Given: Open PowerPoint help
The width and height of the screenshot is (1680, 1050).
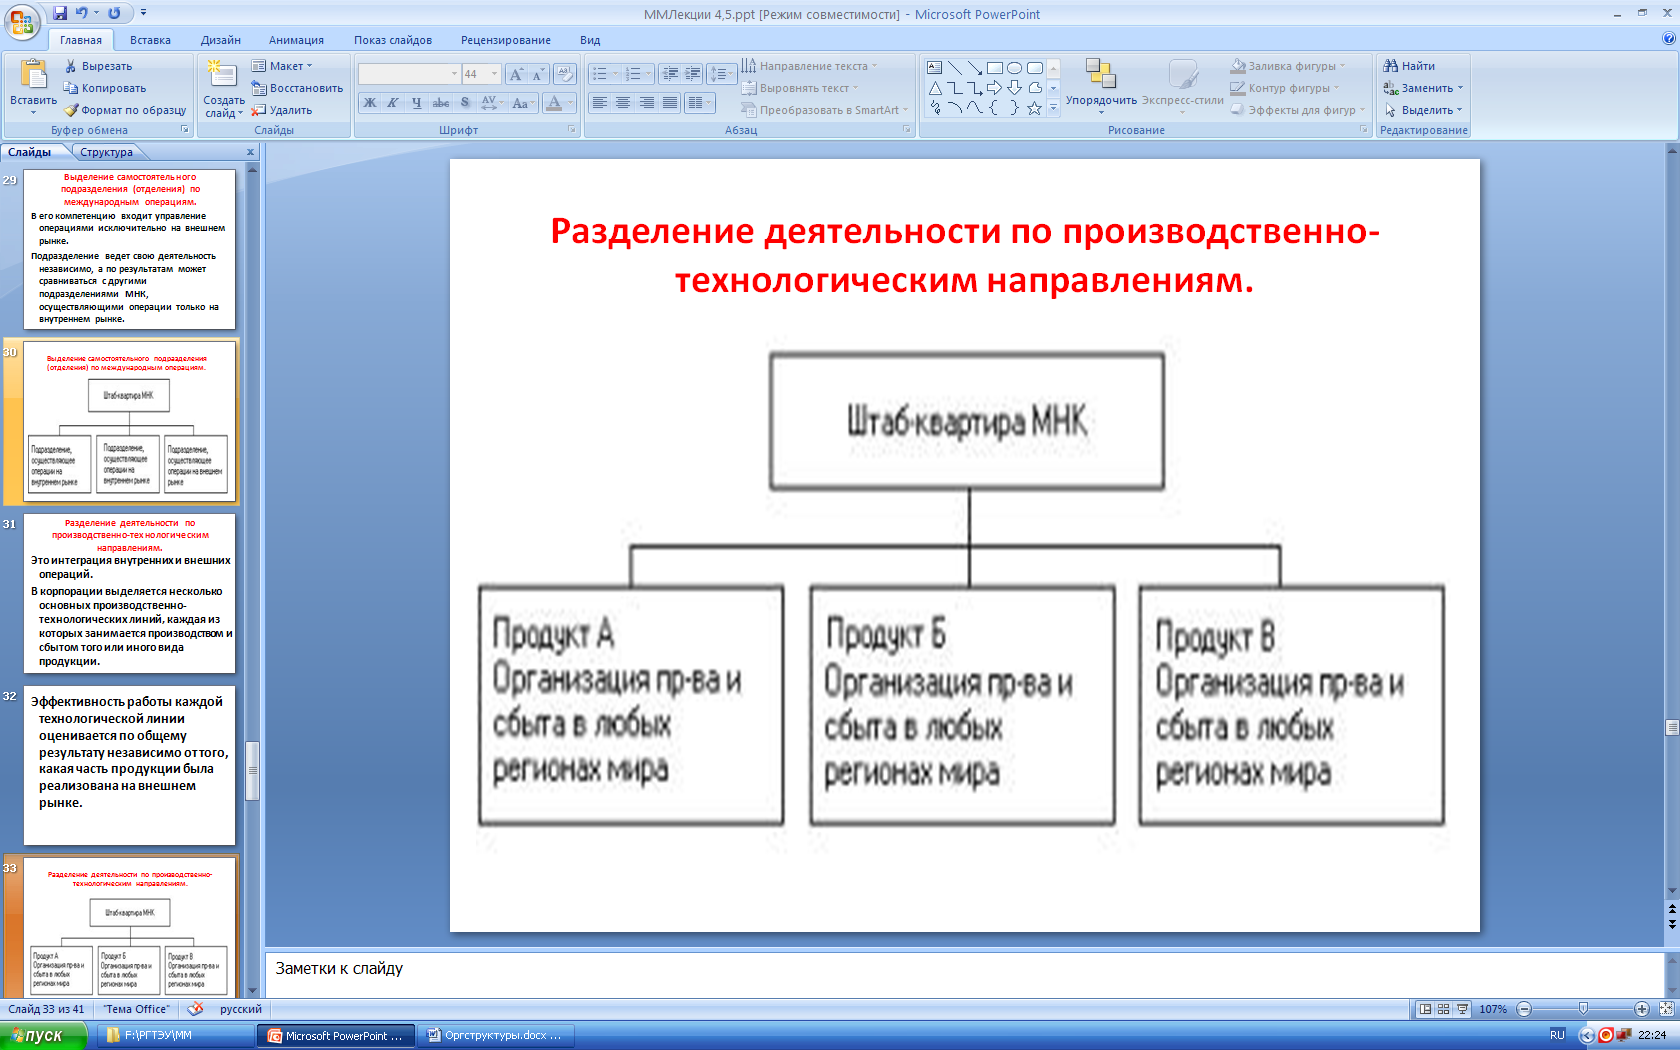Looking at the screenshot, I should click(1668, 39).
